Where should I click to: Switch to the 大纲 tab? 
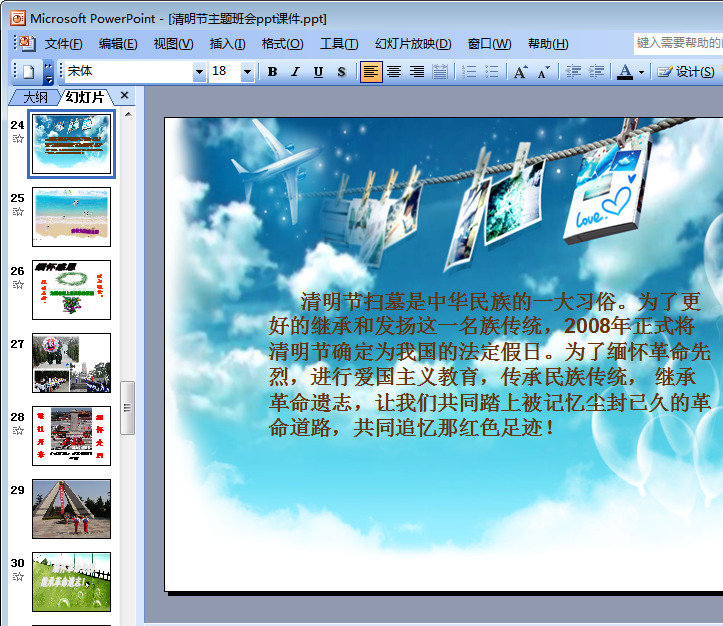pyautogui.click(x=34, y=96)
